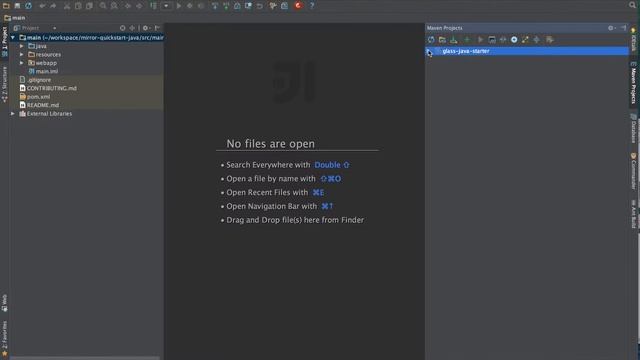Reimport all Maven projects icon
640x360 pixels.
431,40
